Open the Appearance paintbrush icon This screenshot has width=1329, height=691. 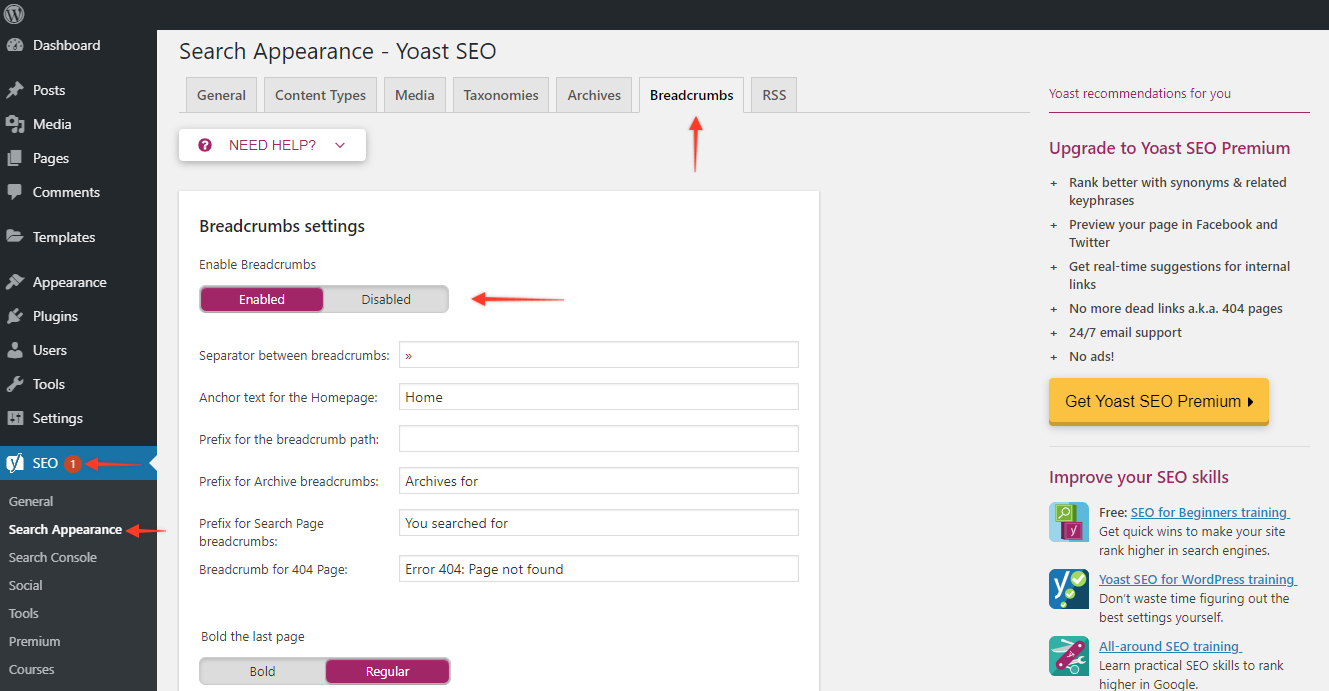[18, 281]
